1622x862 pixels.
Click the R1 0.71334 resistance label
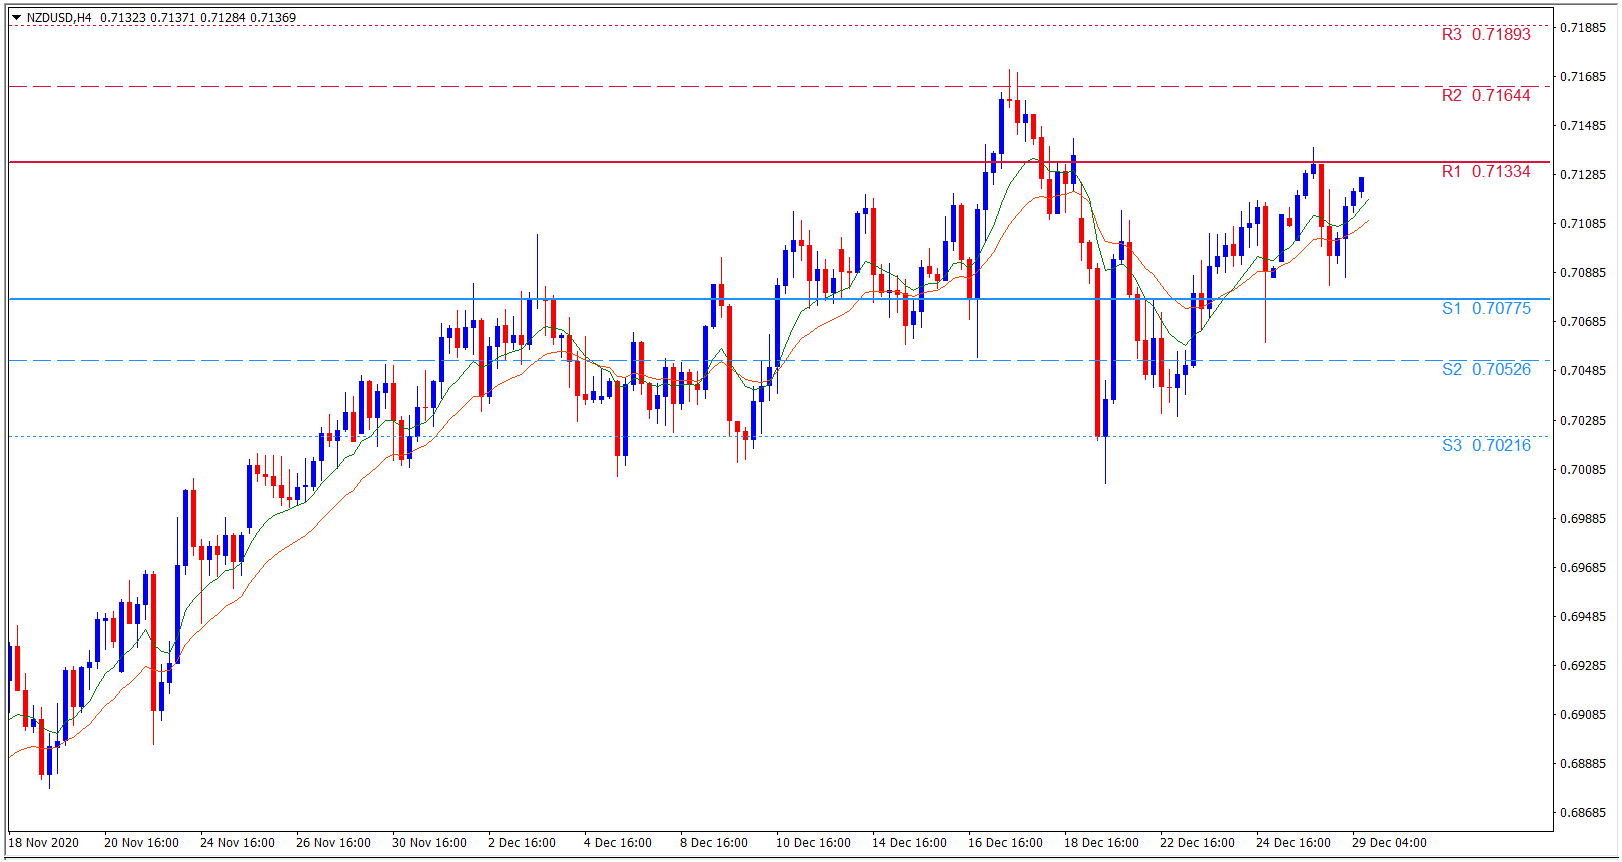tap(1485, 171)
